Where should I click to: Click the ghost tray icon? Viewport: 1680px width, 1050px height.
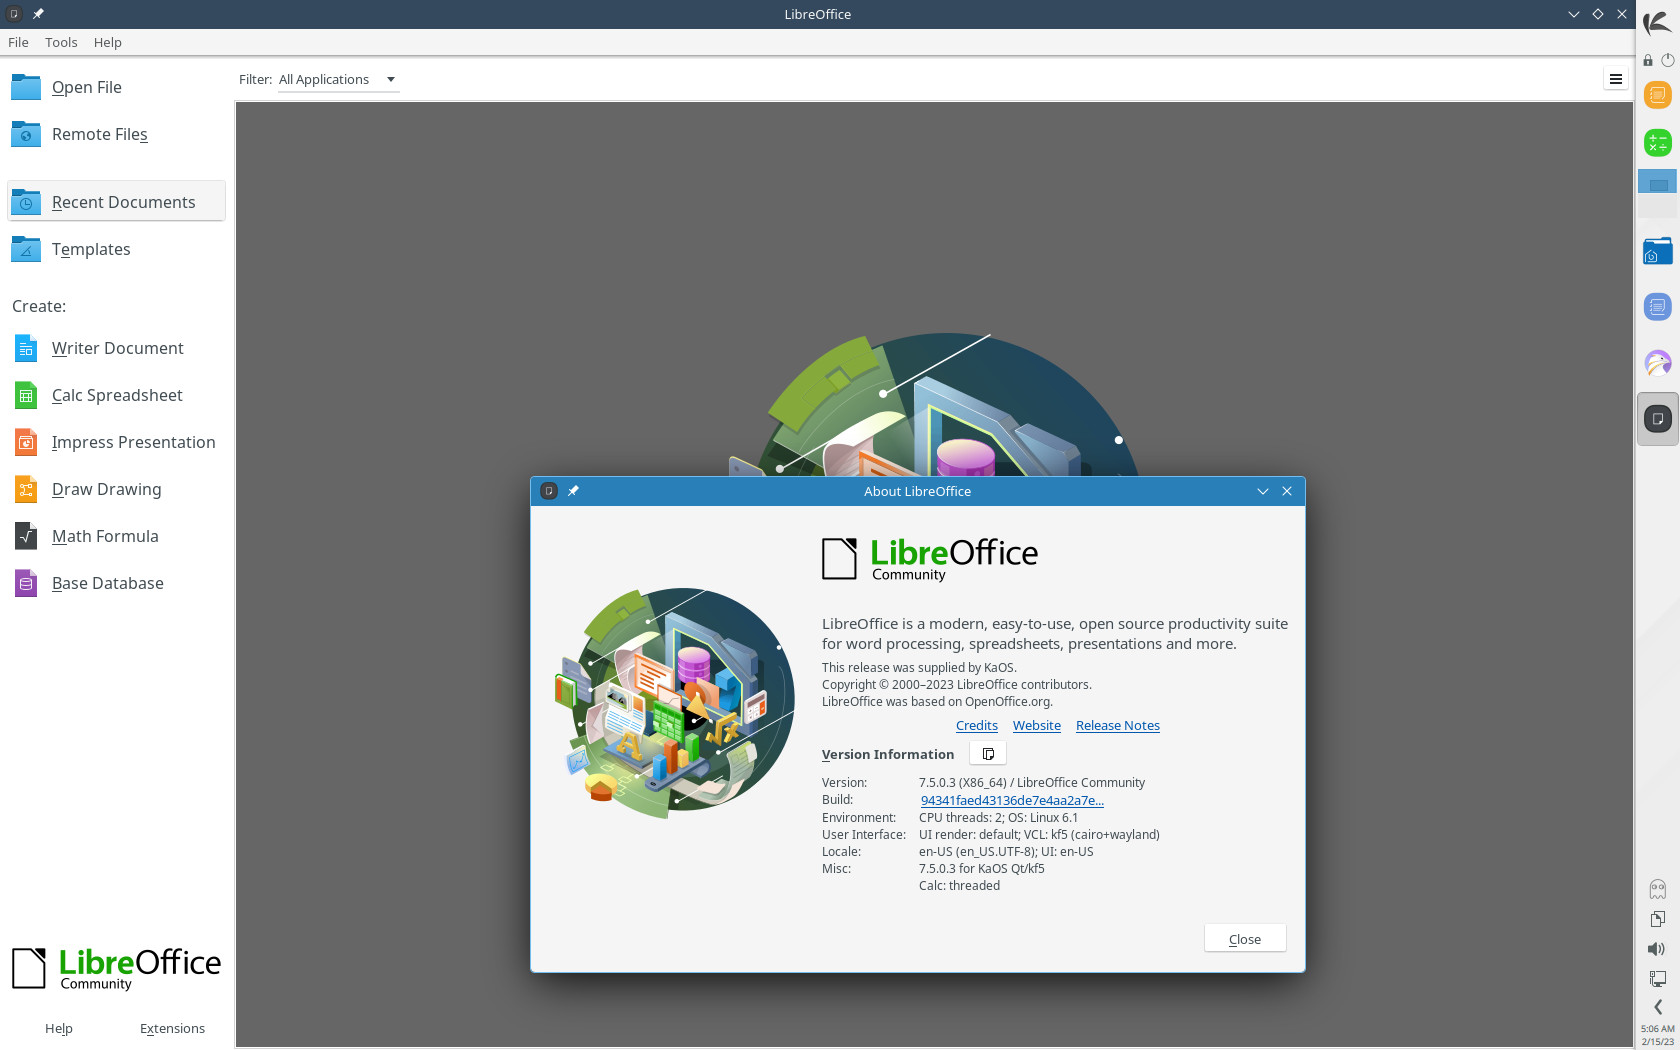click(1658, 889)
